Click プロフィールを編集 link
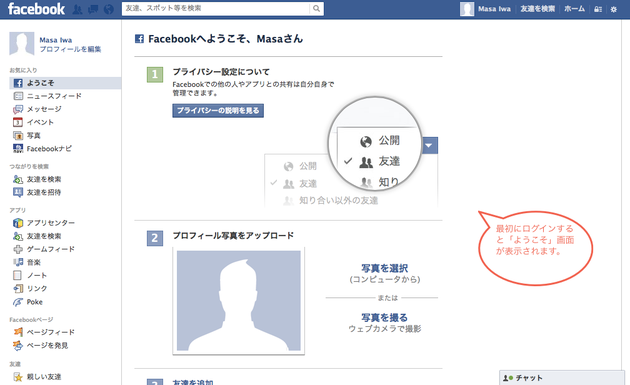 click(70, 49)
